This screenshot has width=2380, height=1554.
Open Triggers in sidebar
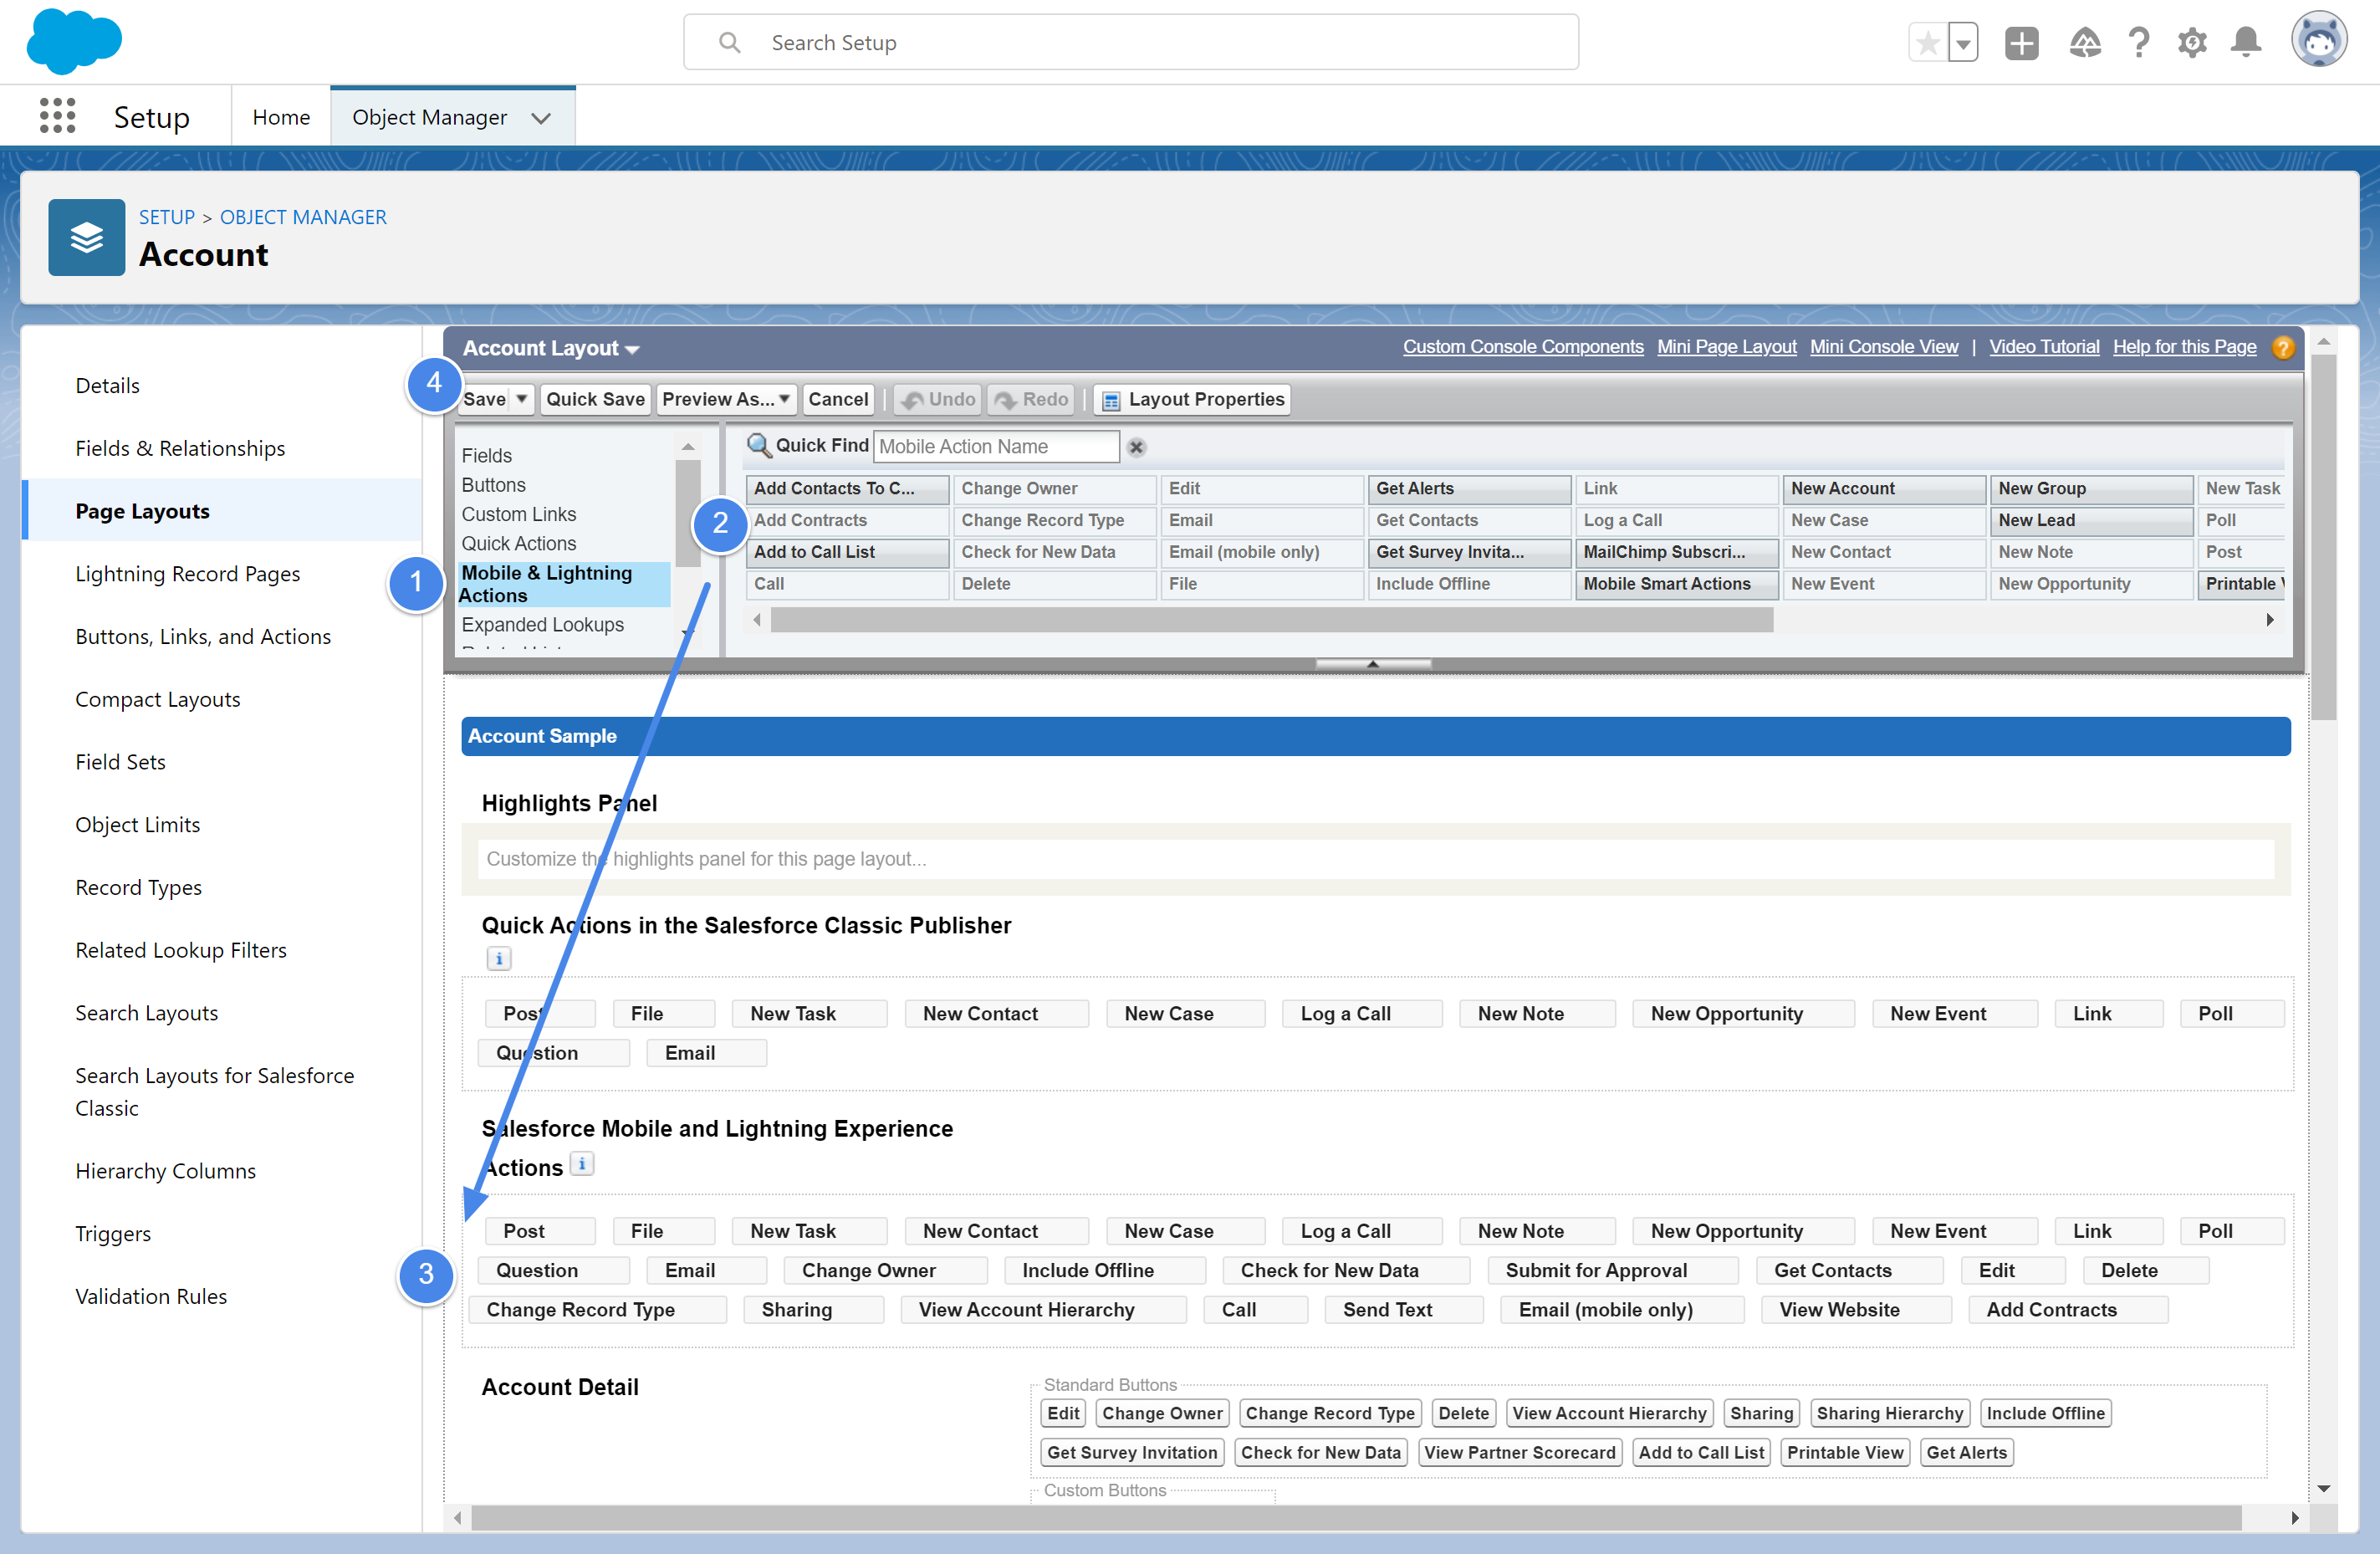click(113, 1233)
